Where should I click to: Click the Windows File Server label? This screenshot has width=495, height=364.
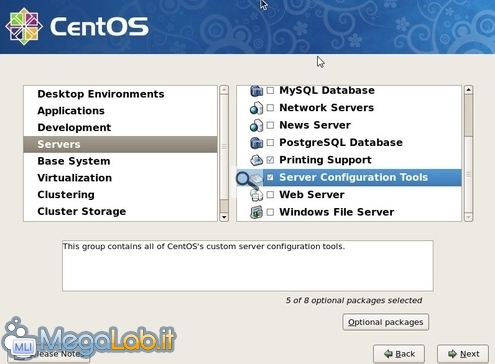pos(337,212)
